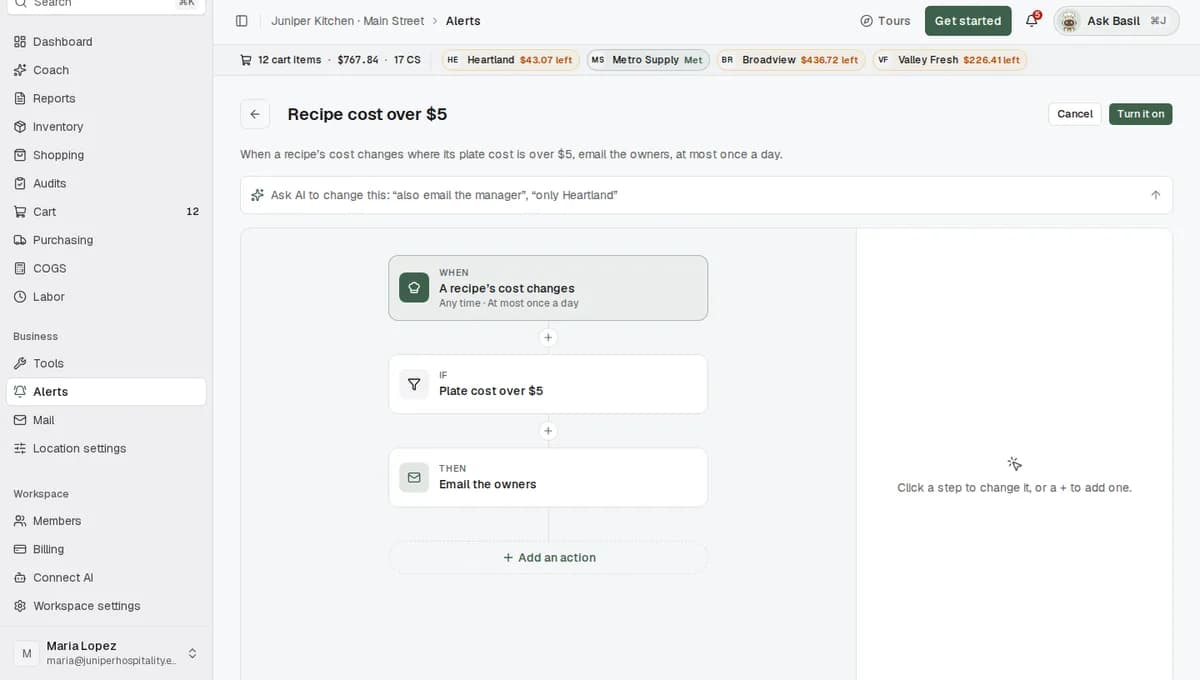Click the Dashboard grid icon
The image size is (1200, 680).
point(20,42)
